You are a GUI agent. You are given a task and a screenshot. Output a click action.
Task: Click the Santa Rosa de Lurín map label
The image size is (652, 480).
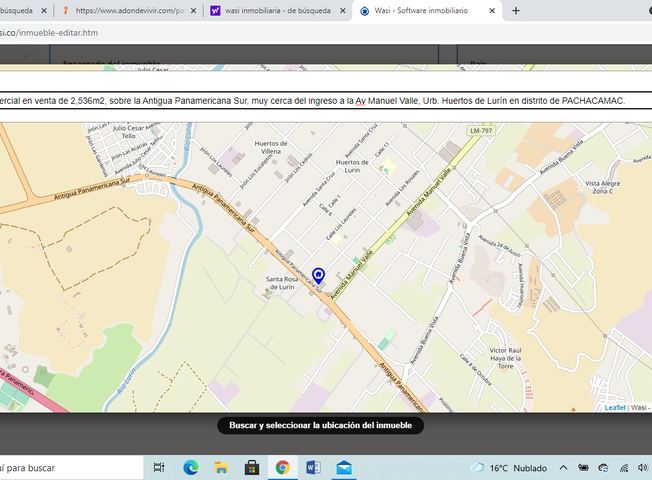click(x=282, y=283)
